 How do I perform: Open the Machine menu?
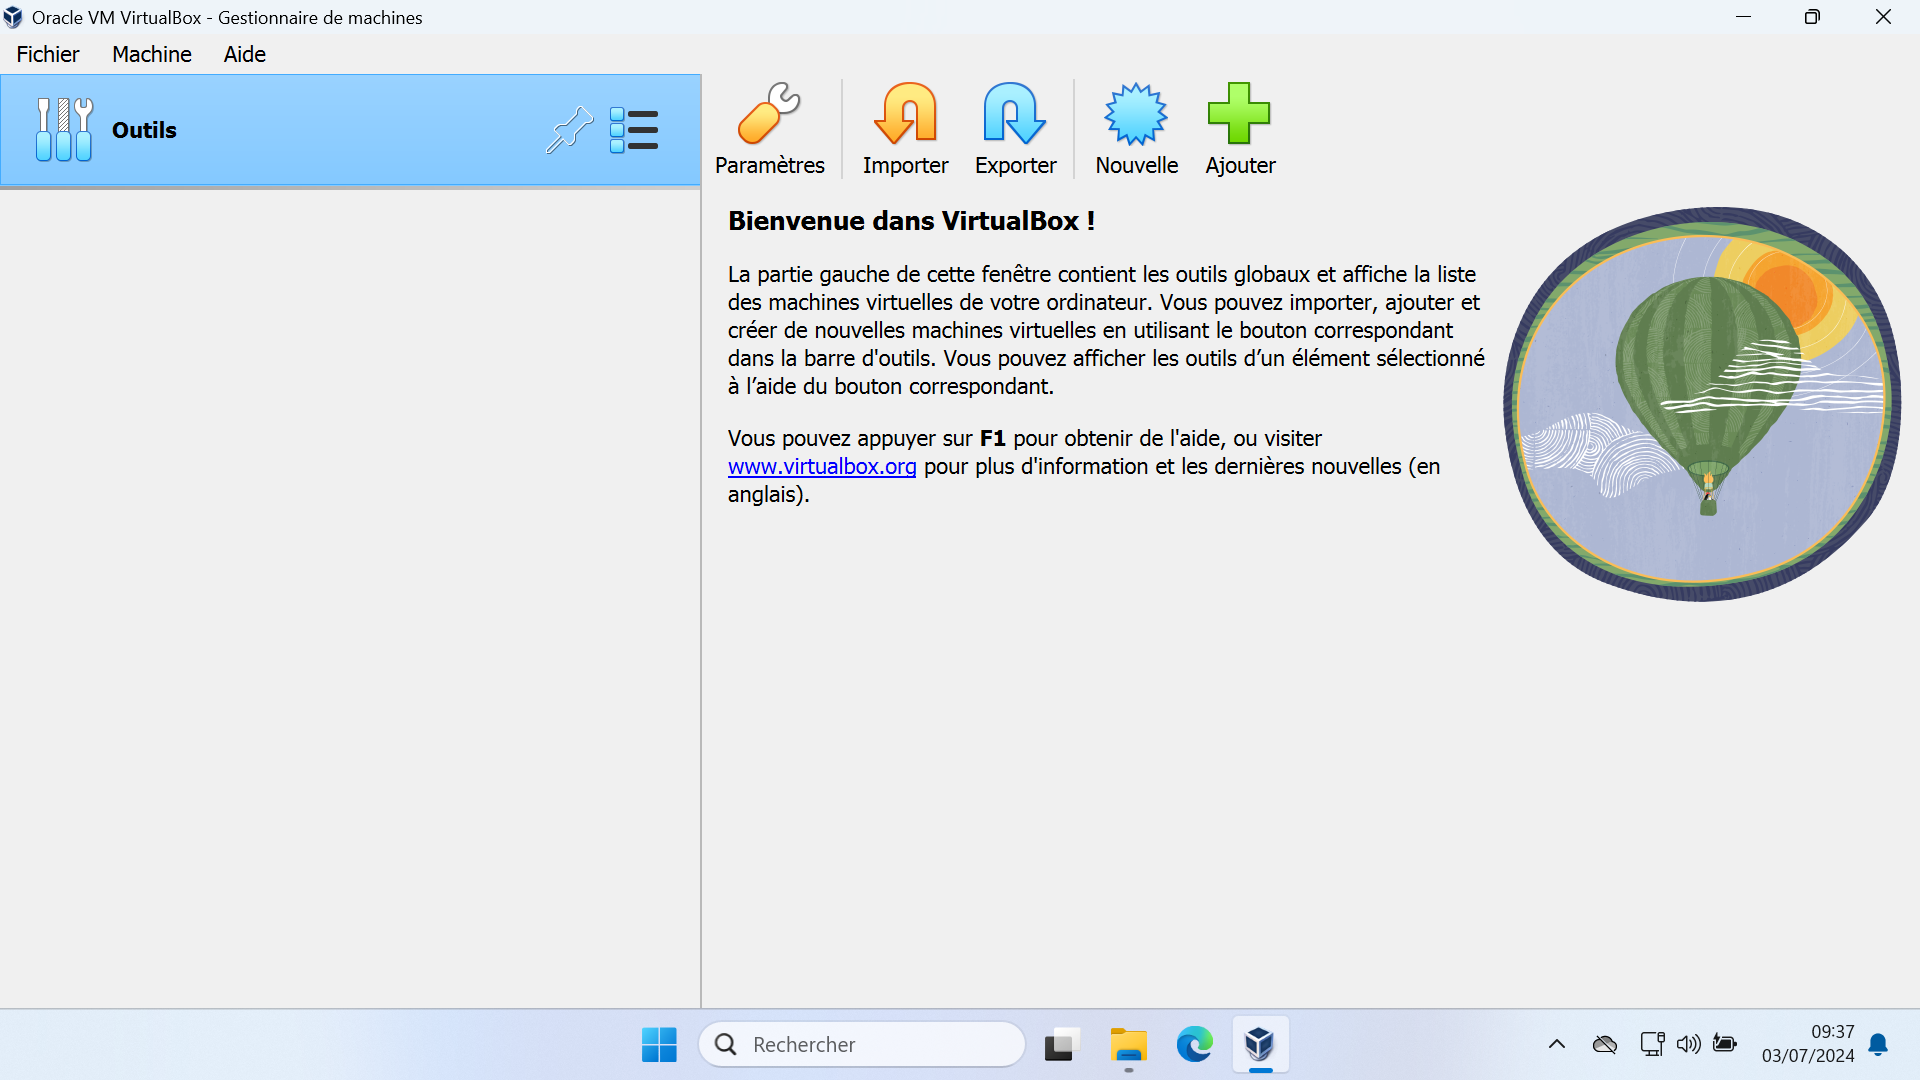(152, 54)
